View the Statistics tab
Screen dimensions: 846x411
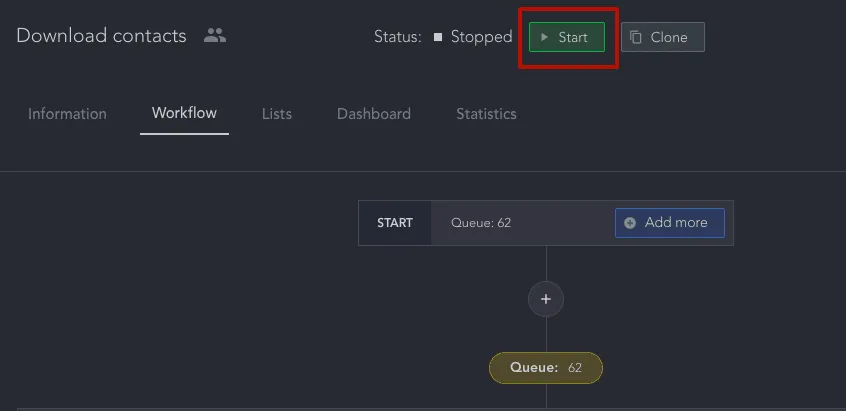pos(486,114)
